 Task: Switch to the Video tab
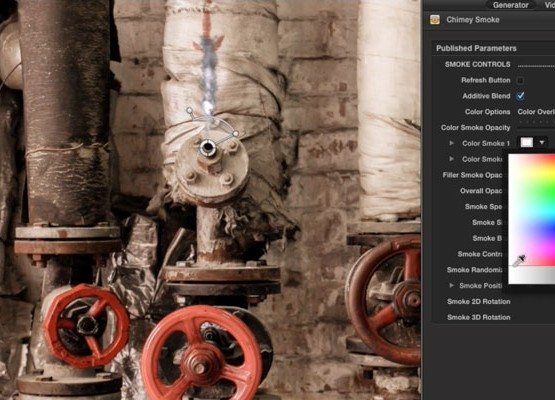(548, 5)
